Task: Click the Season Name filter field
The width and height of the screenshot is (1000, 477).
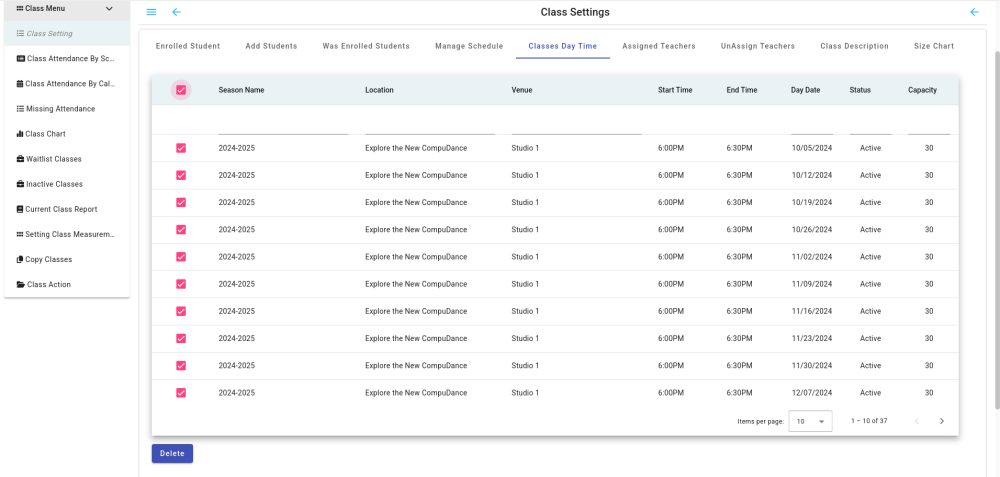Action: click(283, 125)
